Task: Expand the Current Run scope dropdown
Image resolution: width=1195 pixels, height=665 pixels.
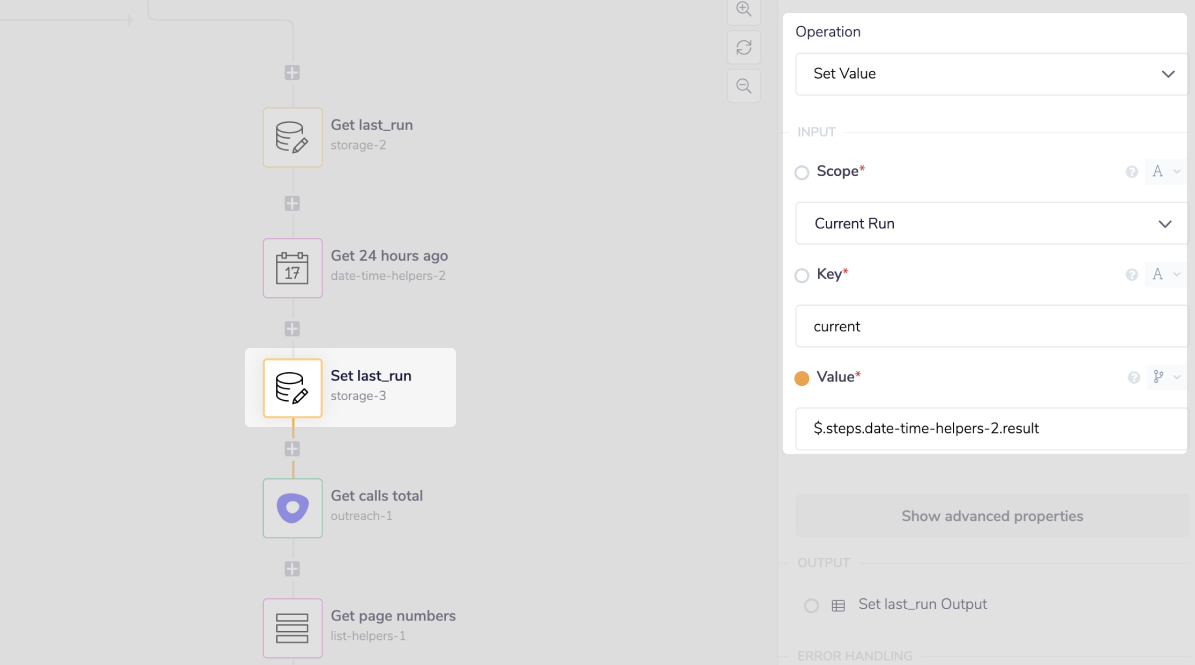Action: click(x=990, y=224)
